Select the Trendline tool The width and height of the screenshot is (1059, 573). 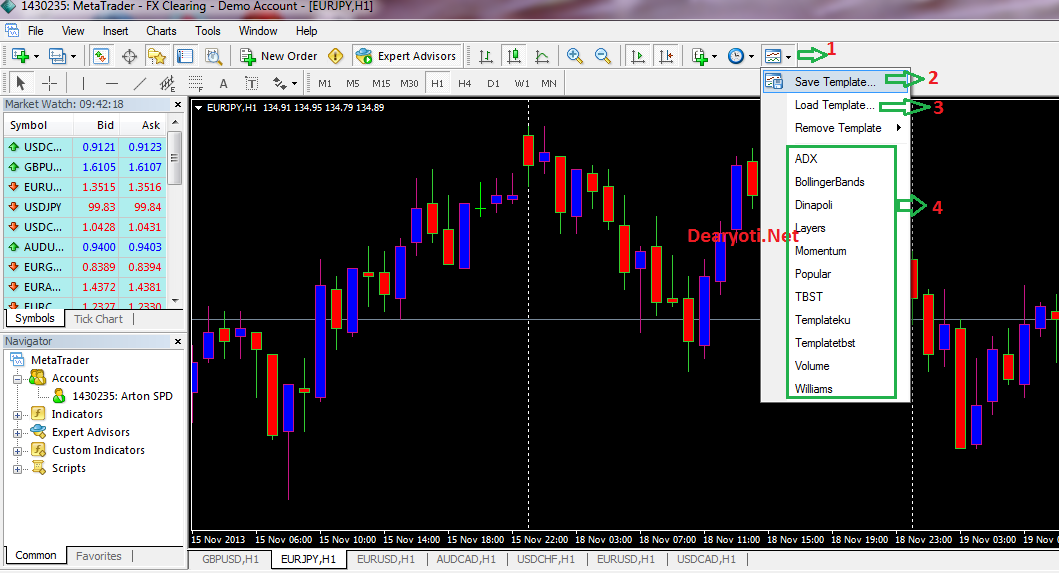pyautogui.click(x=140, y=83)
